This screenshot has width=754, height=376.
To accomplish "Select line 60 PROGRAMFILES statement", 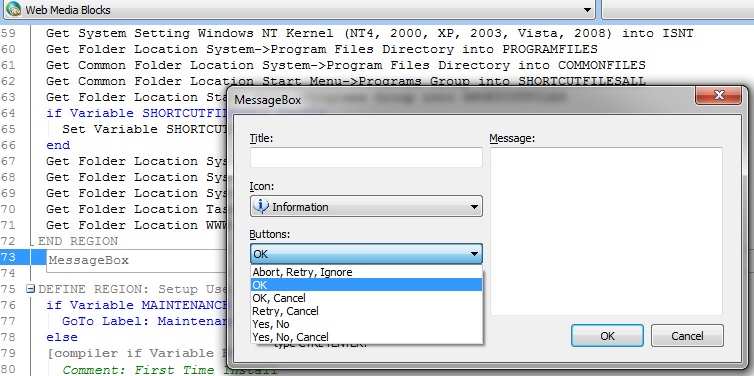I will tap(322, 49).
